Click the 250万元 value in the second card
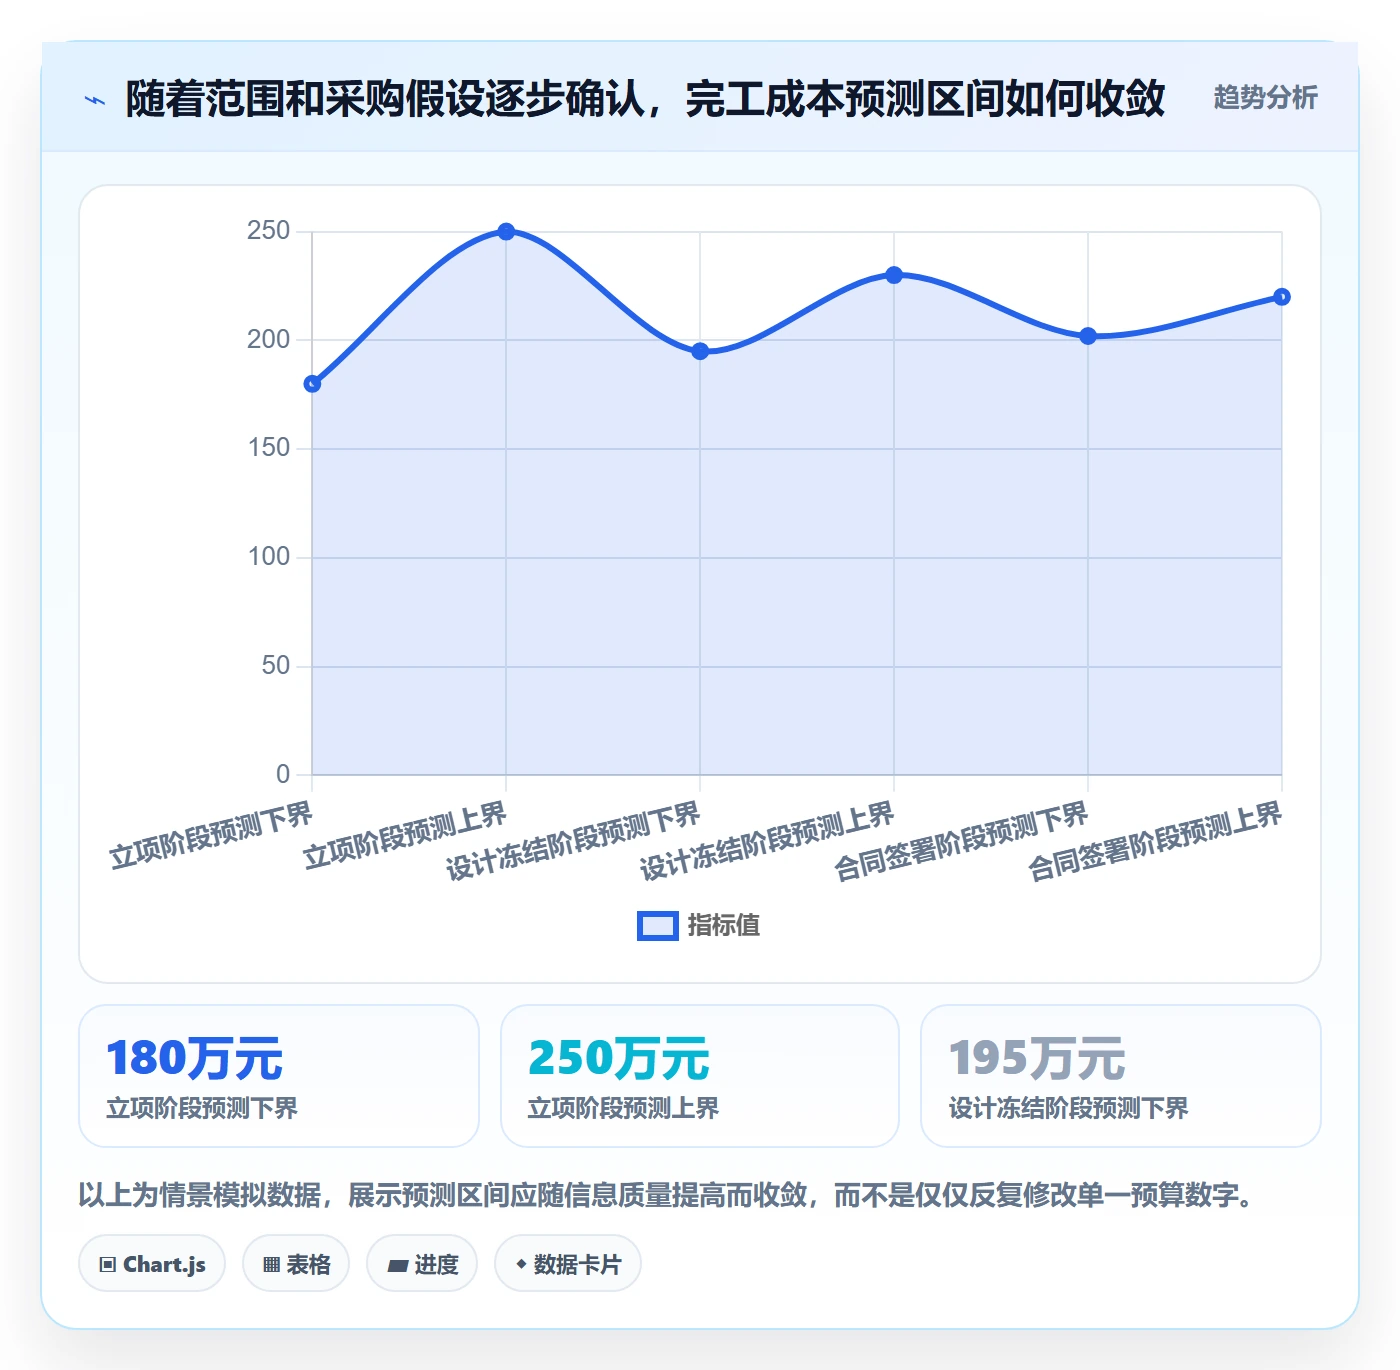The width and height of the screenshot is (1400, 1370). (x=619, y=1058)
